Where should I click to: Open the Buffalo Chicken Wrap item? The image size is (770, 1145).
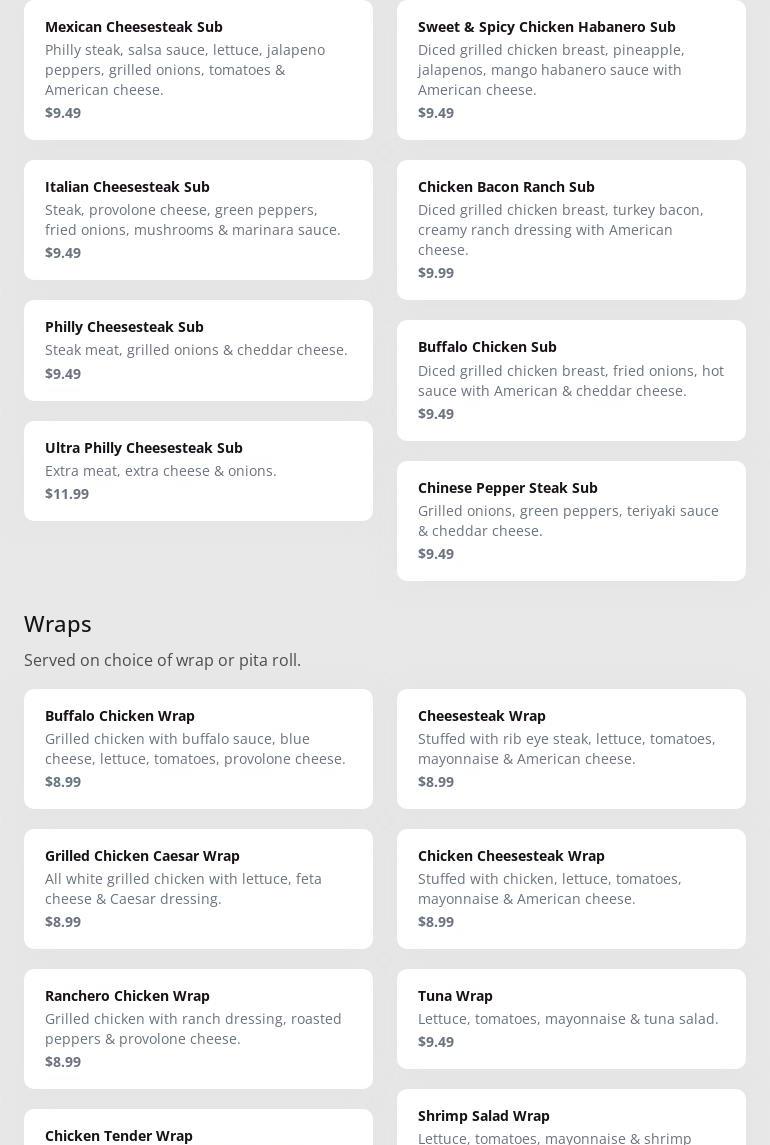(x=198, y=748)
